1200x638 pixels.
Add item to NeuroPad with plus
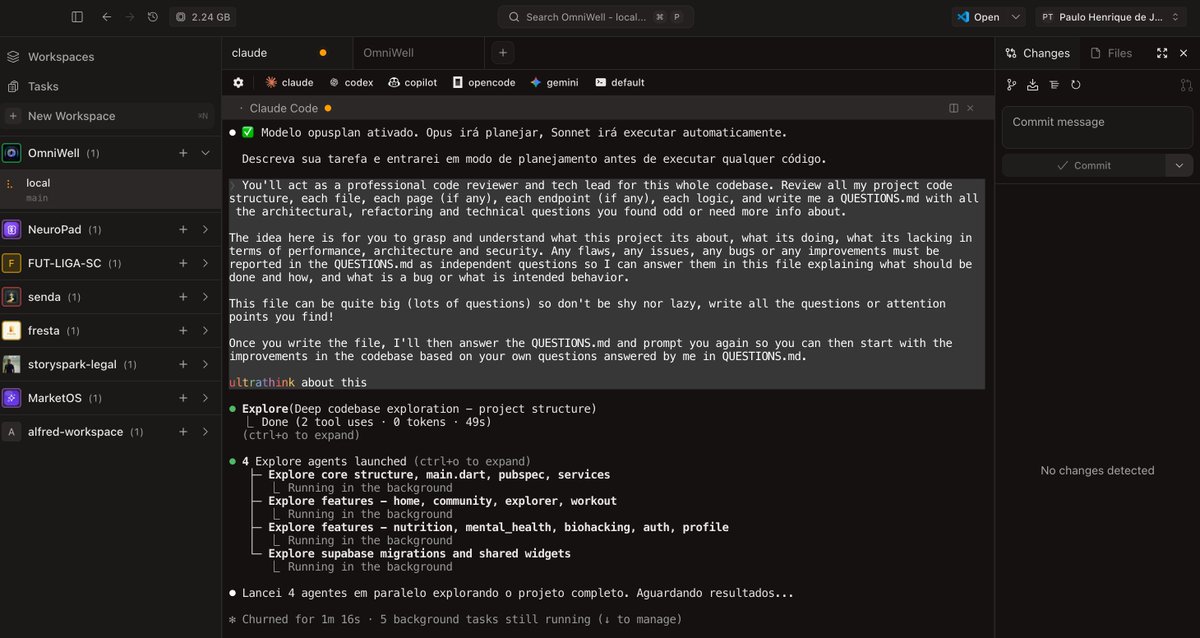183,230
